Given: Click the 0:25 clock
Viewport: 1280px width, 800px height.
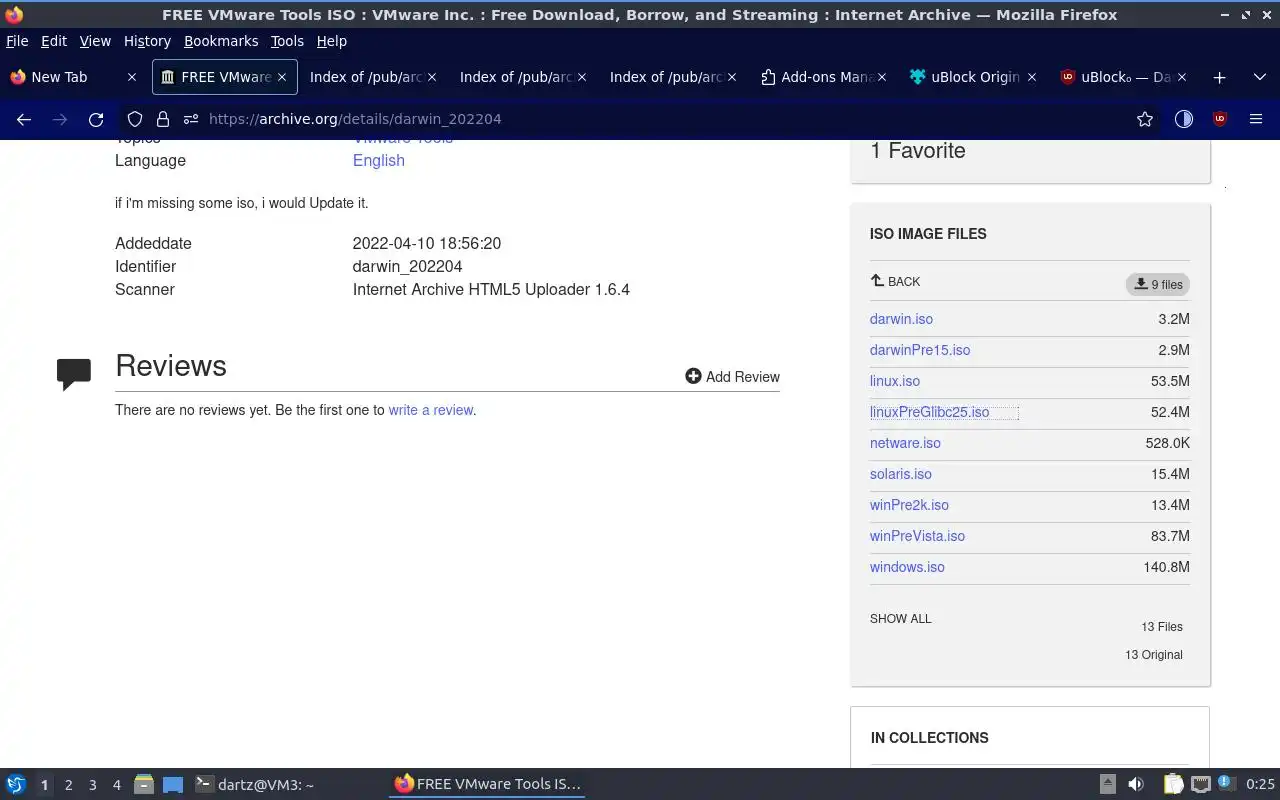Looking at the screenshot, I should (x=1260, y=785).
